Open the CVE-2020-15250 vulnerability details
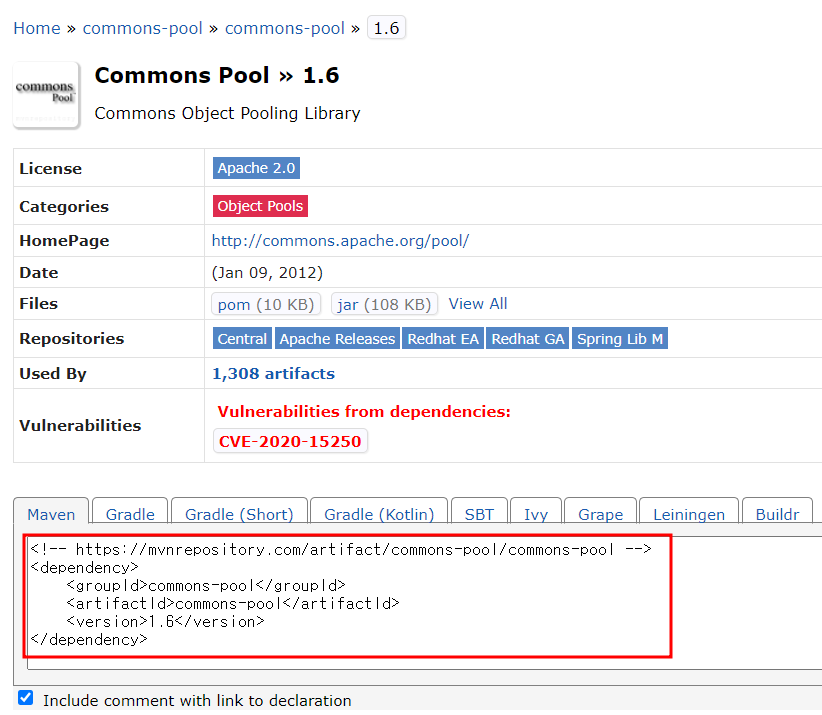 coord(290,440)
